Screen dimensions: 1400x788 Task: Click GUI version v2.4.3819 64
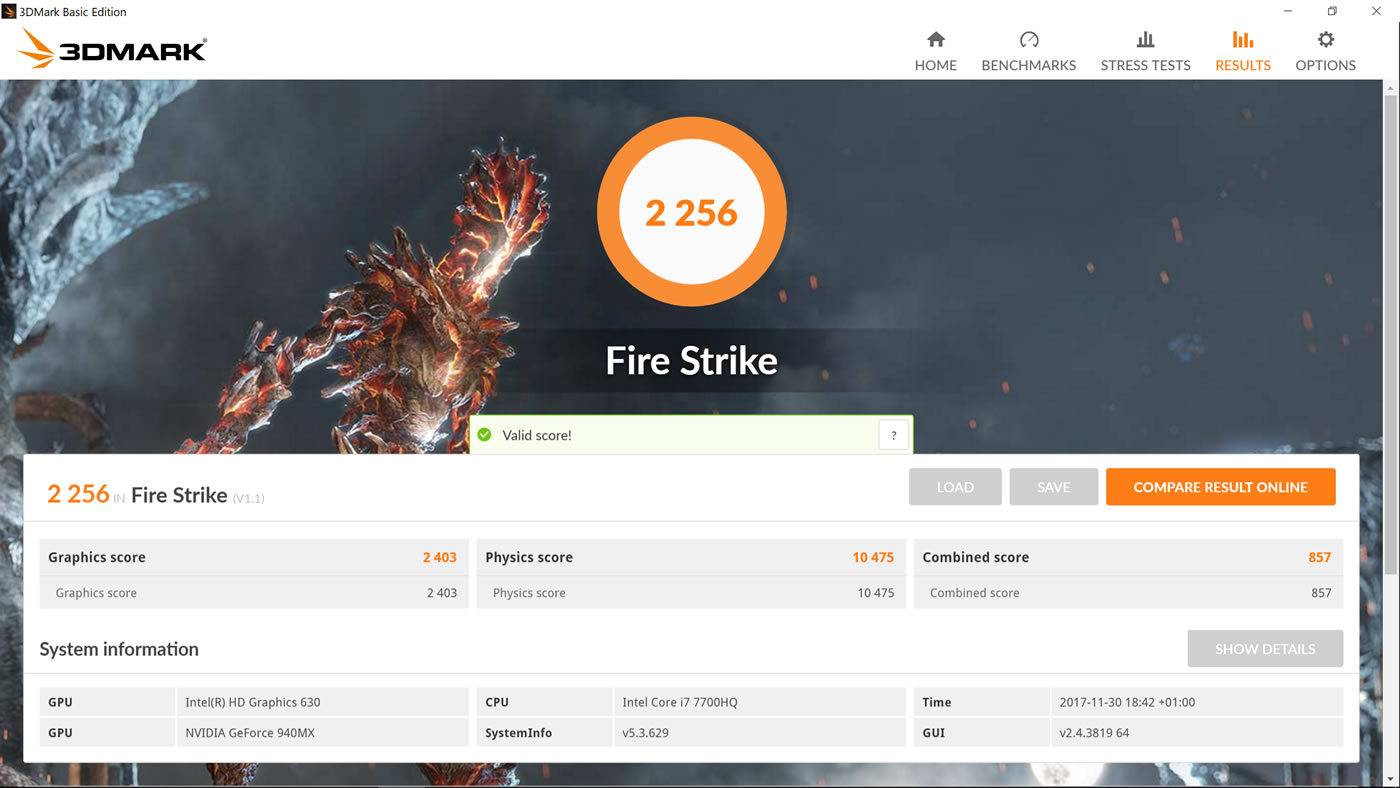[1197, 733]
